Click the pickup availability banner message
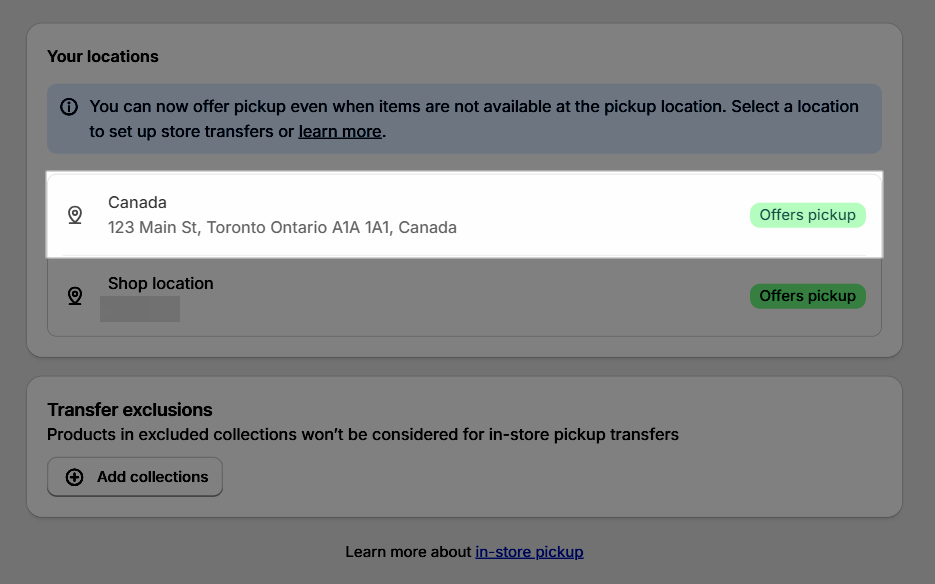 (474, 106)
